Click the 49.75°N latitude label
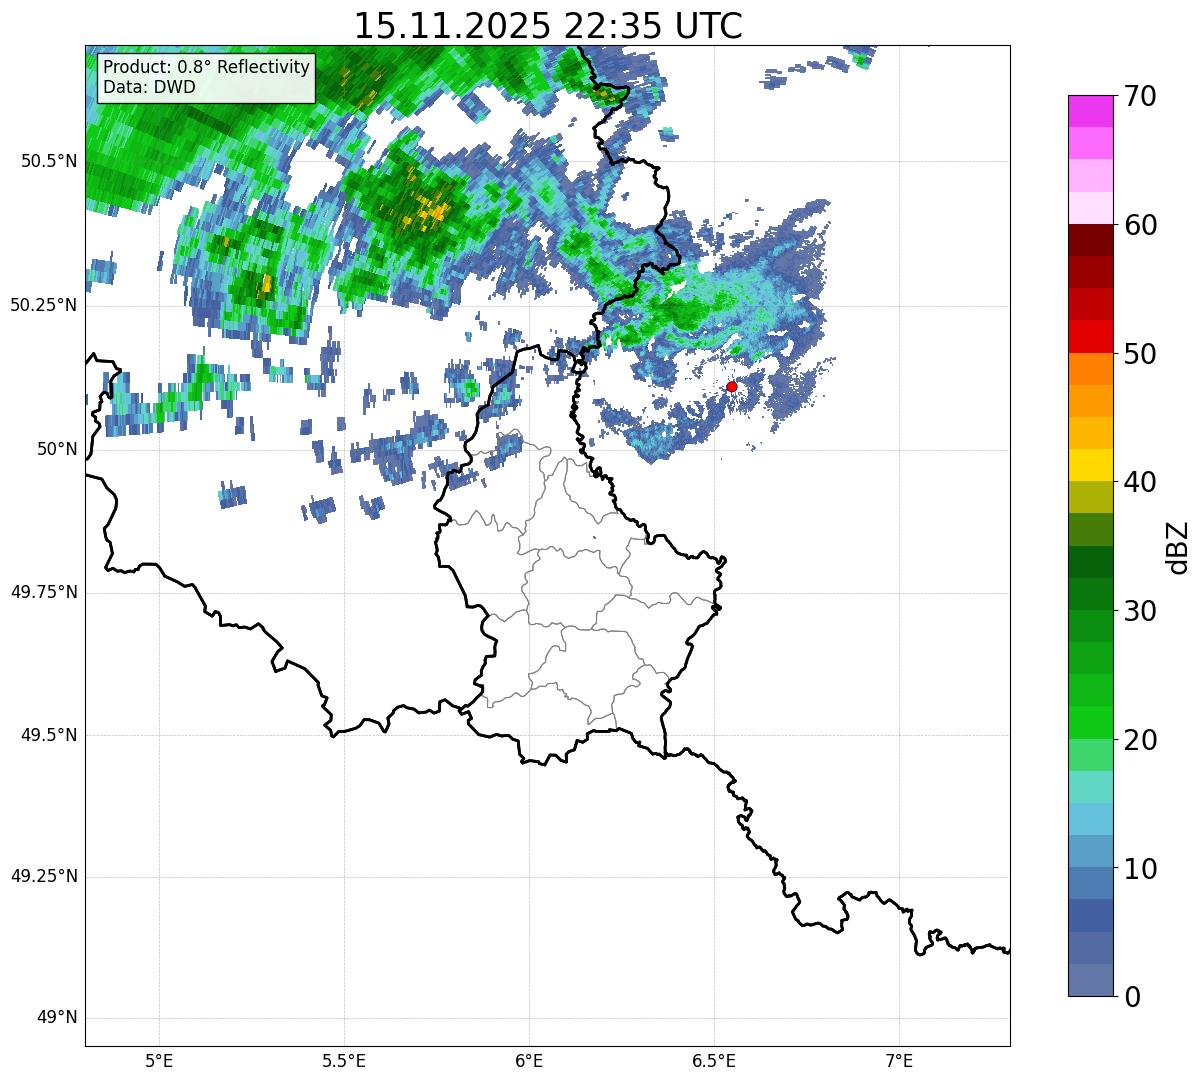Image resolution: width=1202 pixels, height=1081 pixels. [x=44, y=592]
